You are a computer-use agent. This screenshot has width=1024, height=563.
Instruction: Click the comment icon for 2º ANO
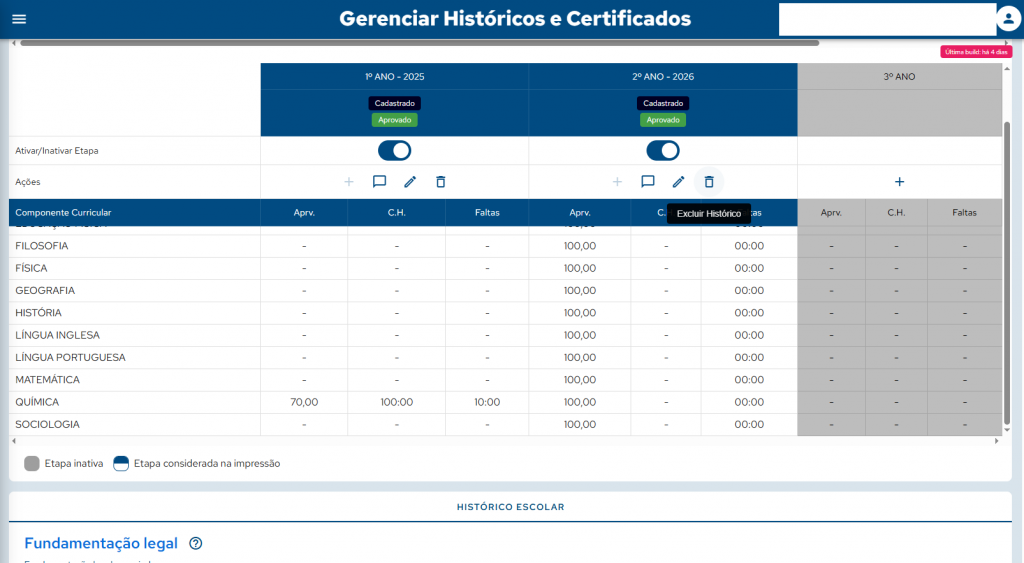[x=648, y=182]
